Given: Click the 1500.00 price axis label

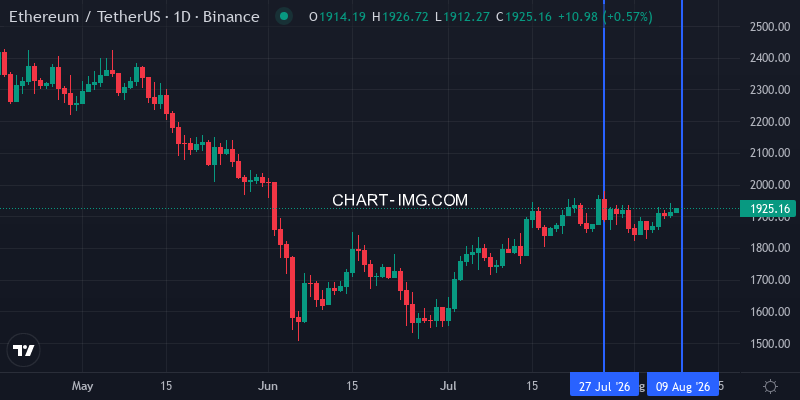Looking at the screenshot, I should pos(770,343).
